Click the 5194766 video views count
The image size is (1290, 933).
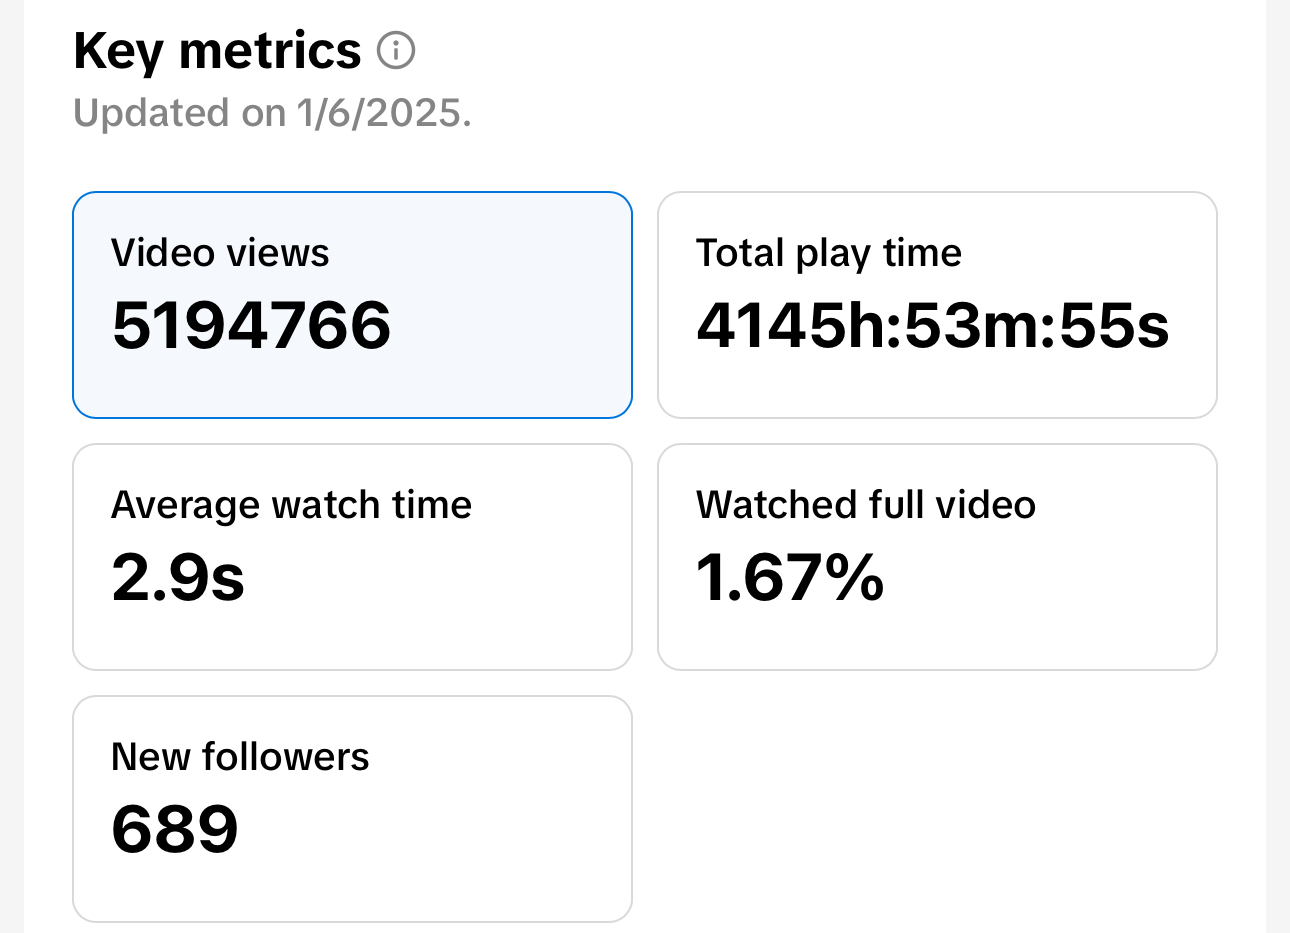point(251,326)
